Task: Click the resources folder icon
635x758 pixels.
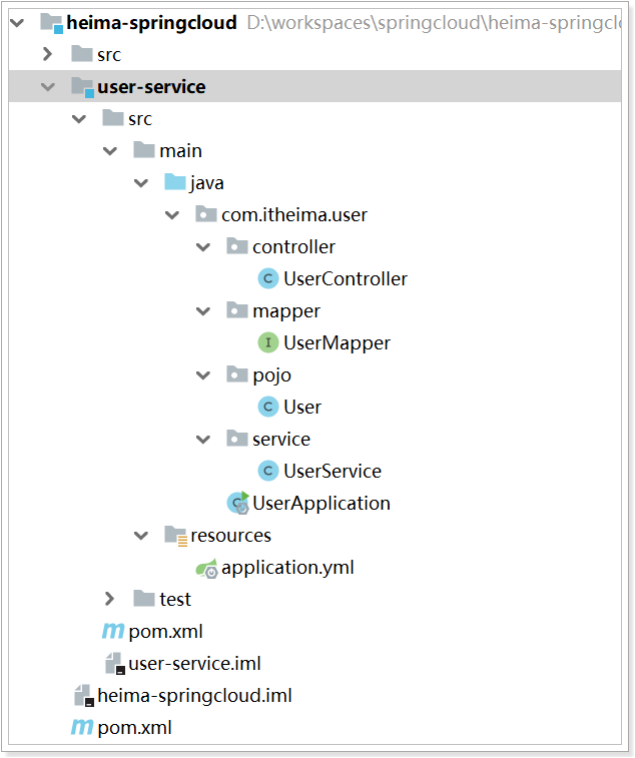Action: (175, 536)
